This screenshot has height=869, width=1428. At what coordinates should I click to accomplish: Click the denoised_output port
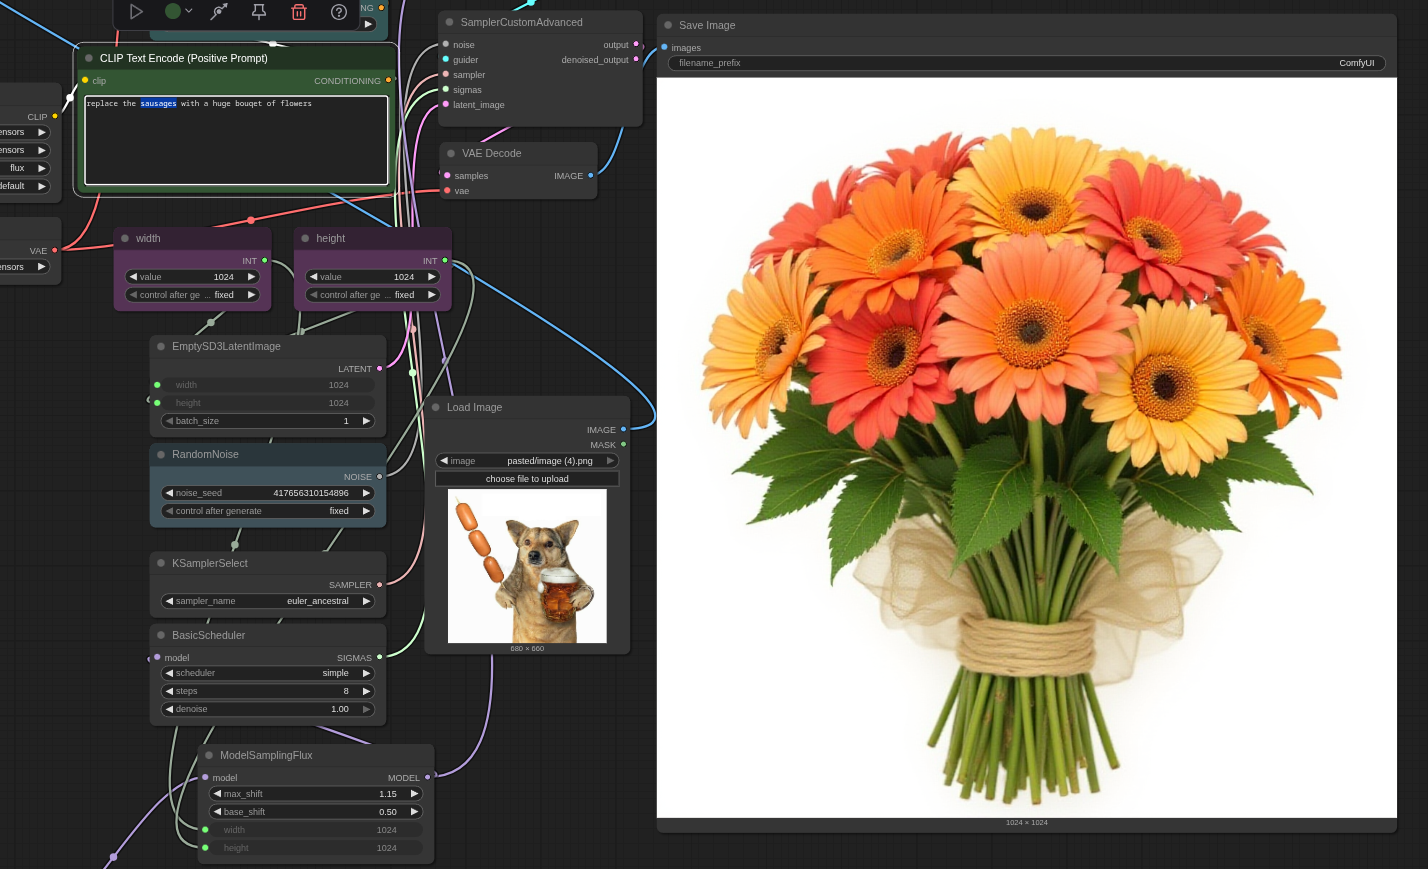pos(636,59)
